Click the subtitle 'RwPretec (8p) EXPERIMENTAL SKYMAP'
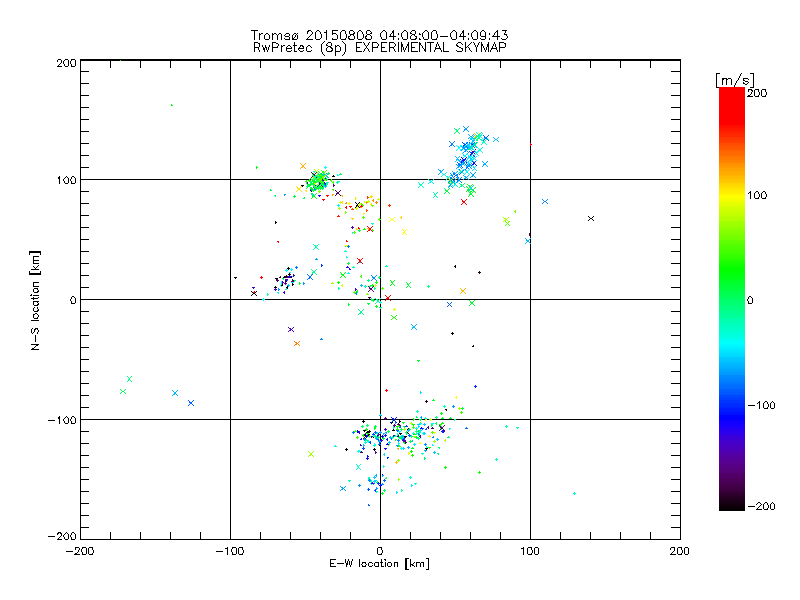800x600 pixels. tap(380, 48)
